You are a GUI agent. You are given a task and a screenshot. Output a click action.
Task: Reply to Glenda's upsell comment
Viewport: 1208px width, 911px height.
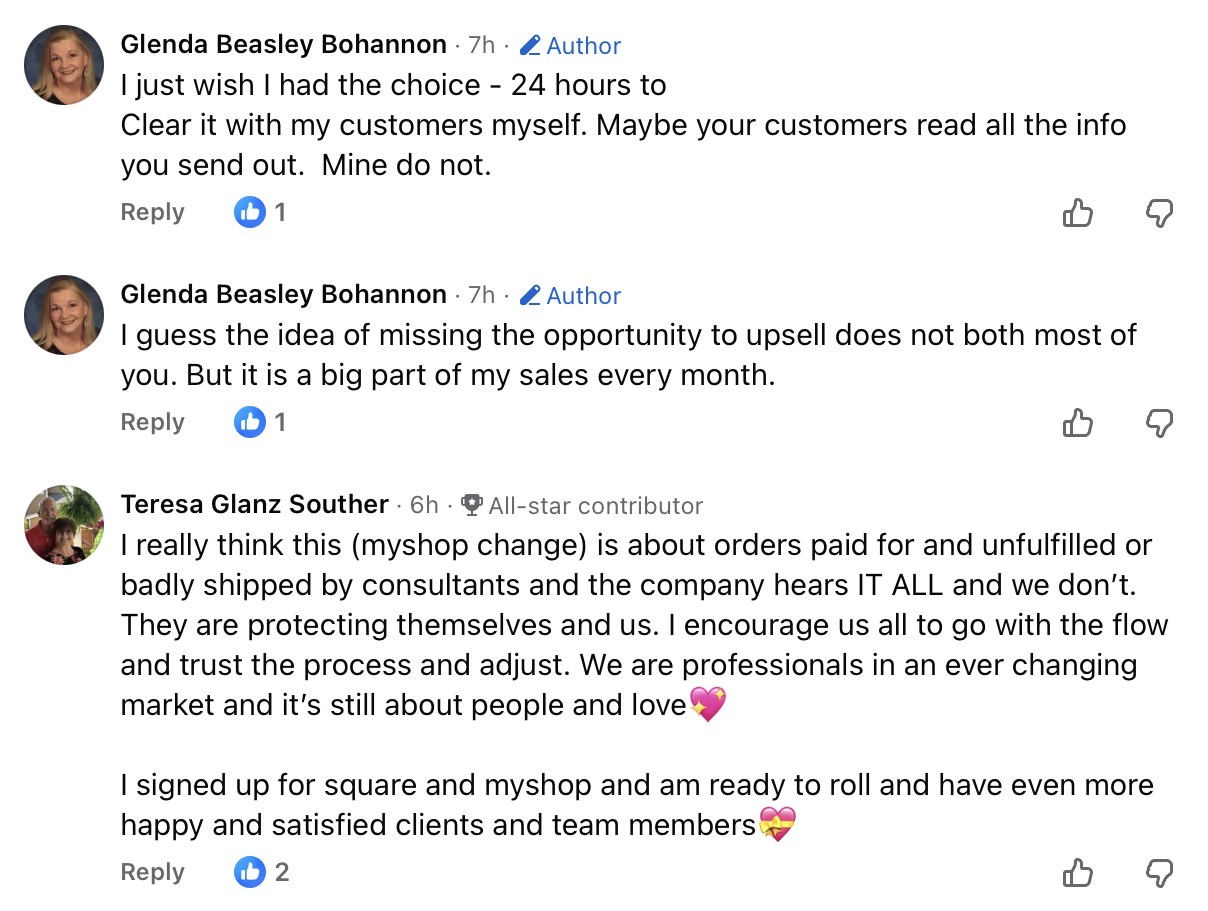pos(152,422)
